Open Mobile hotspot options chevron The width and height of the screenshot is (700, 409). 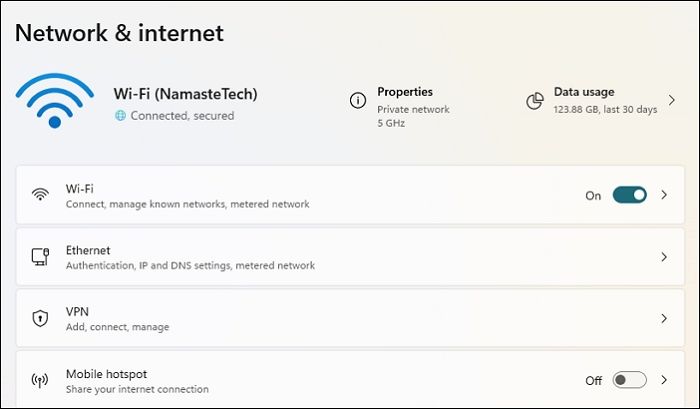(x=664, y=380)
